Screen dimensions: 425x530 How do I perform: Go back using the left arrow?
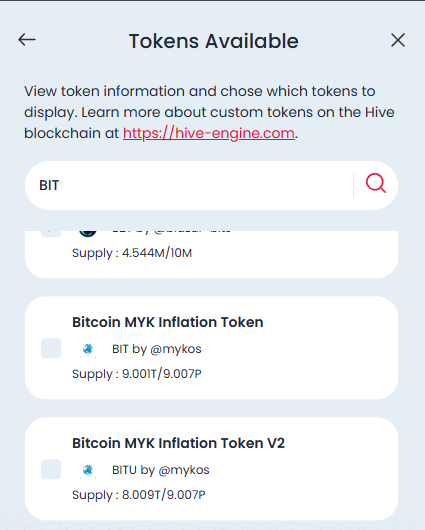pyautogui.click(x=27, y=40)
